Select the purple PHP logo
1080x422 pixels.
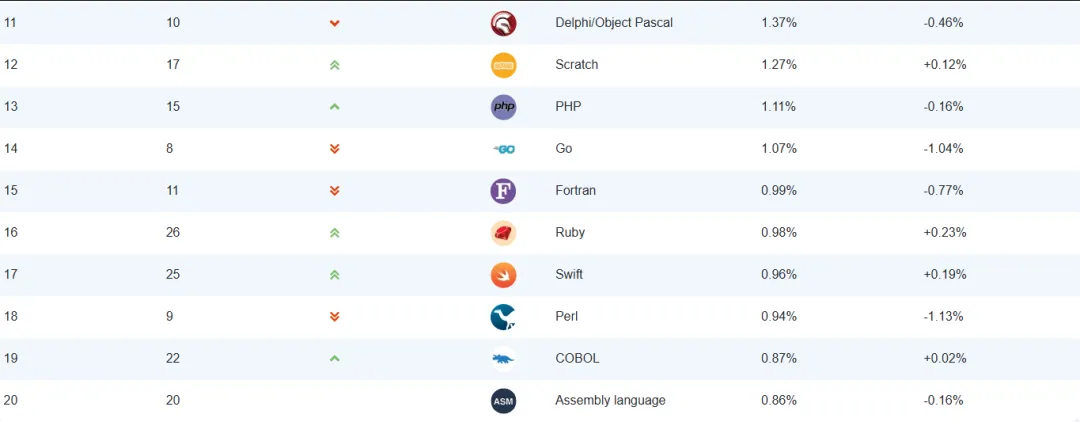tap(503, 107)
